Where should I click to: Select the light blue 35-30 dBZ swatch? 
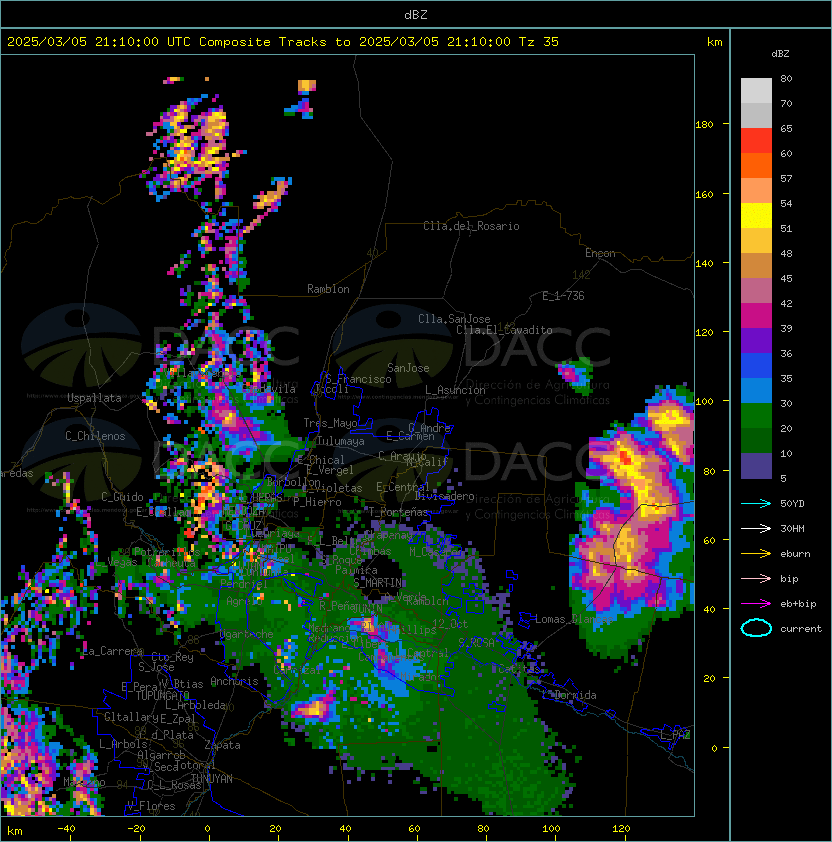756,390
